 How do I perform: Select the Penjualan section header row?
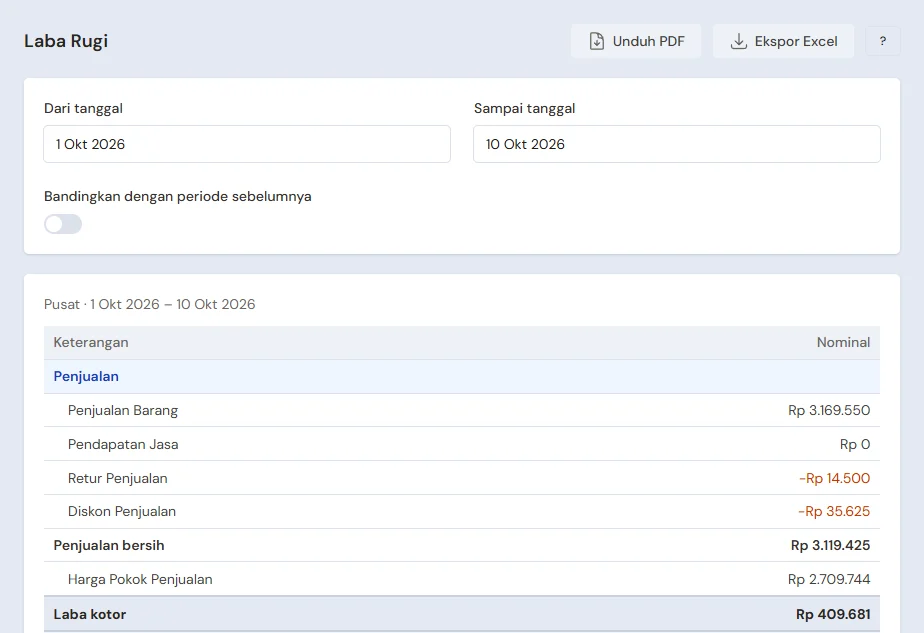tap(462, 377)
